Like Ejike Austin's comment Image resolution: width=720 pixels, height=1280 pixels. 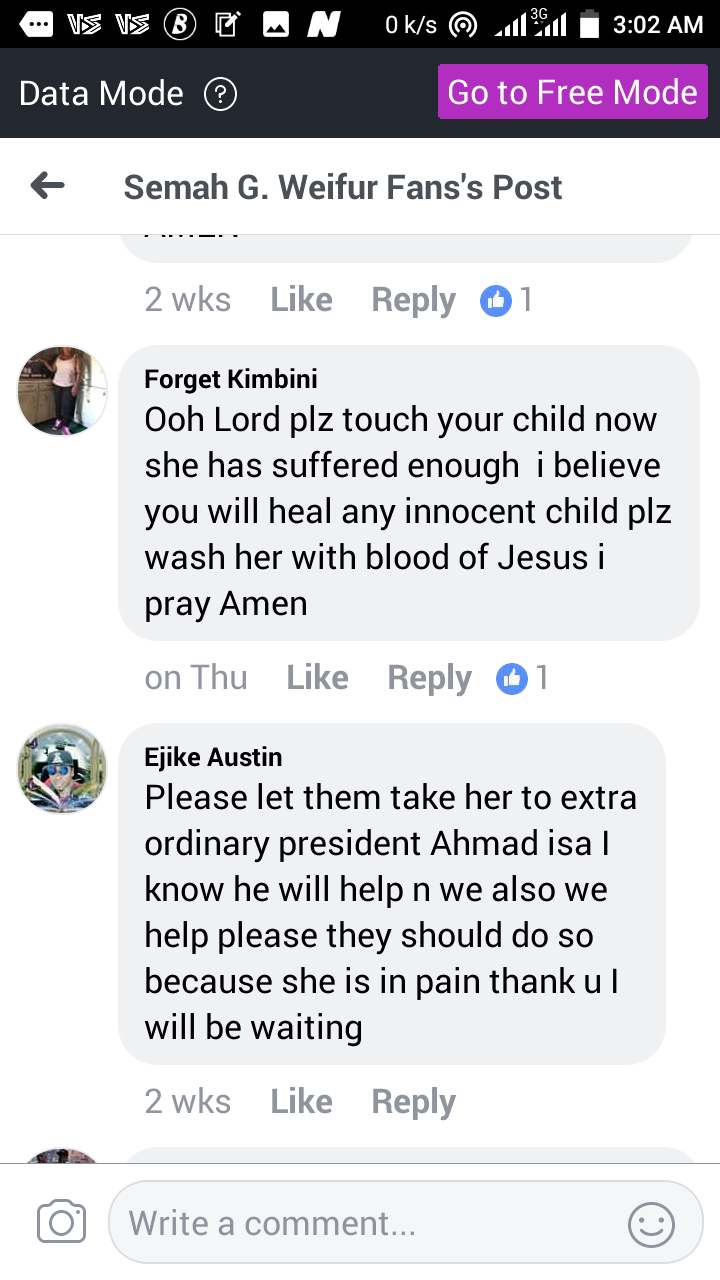(x=301, y=1102)
